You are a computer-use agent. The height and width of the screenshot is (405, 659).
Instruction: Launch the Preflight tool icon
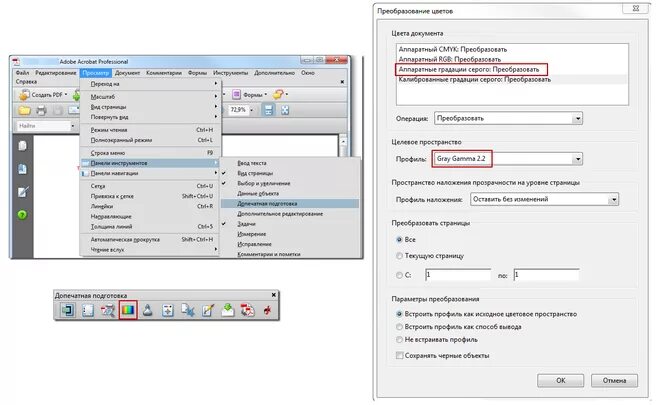(x=108, y=310)
